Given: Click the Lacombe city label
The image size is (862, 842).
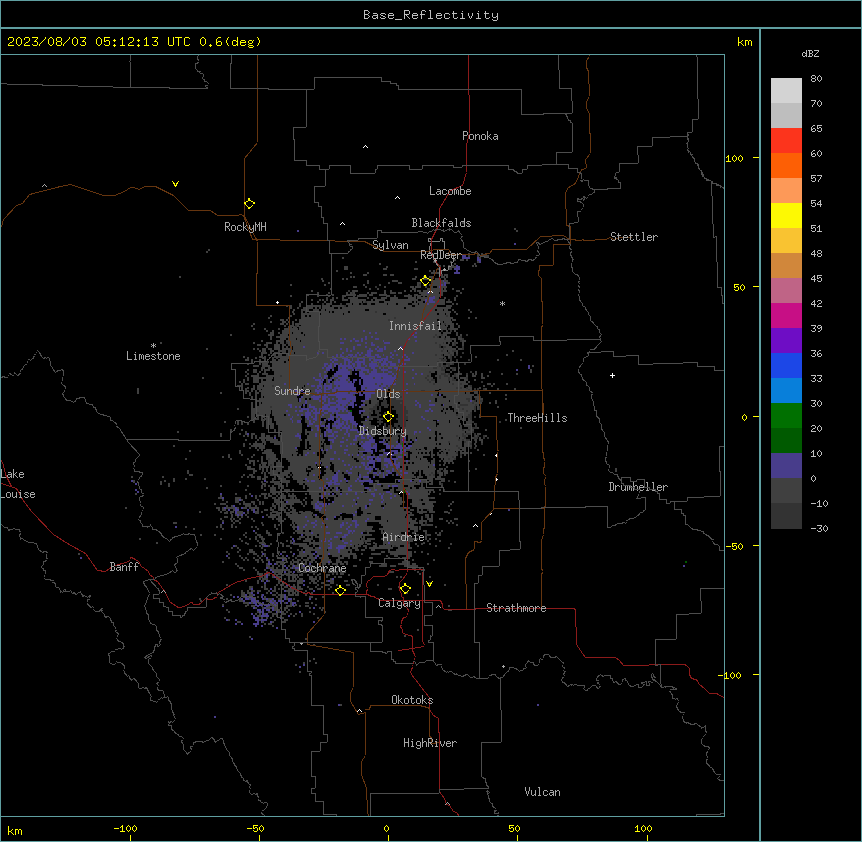Looking at the screenshot, I should [x=450, y=191].
